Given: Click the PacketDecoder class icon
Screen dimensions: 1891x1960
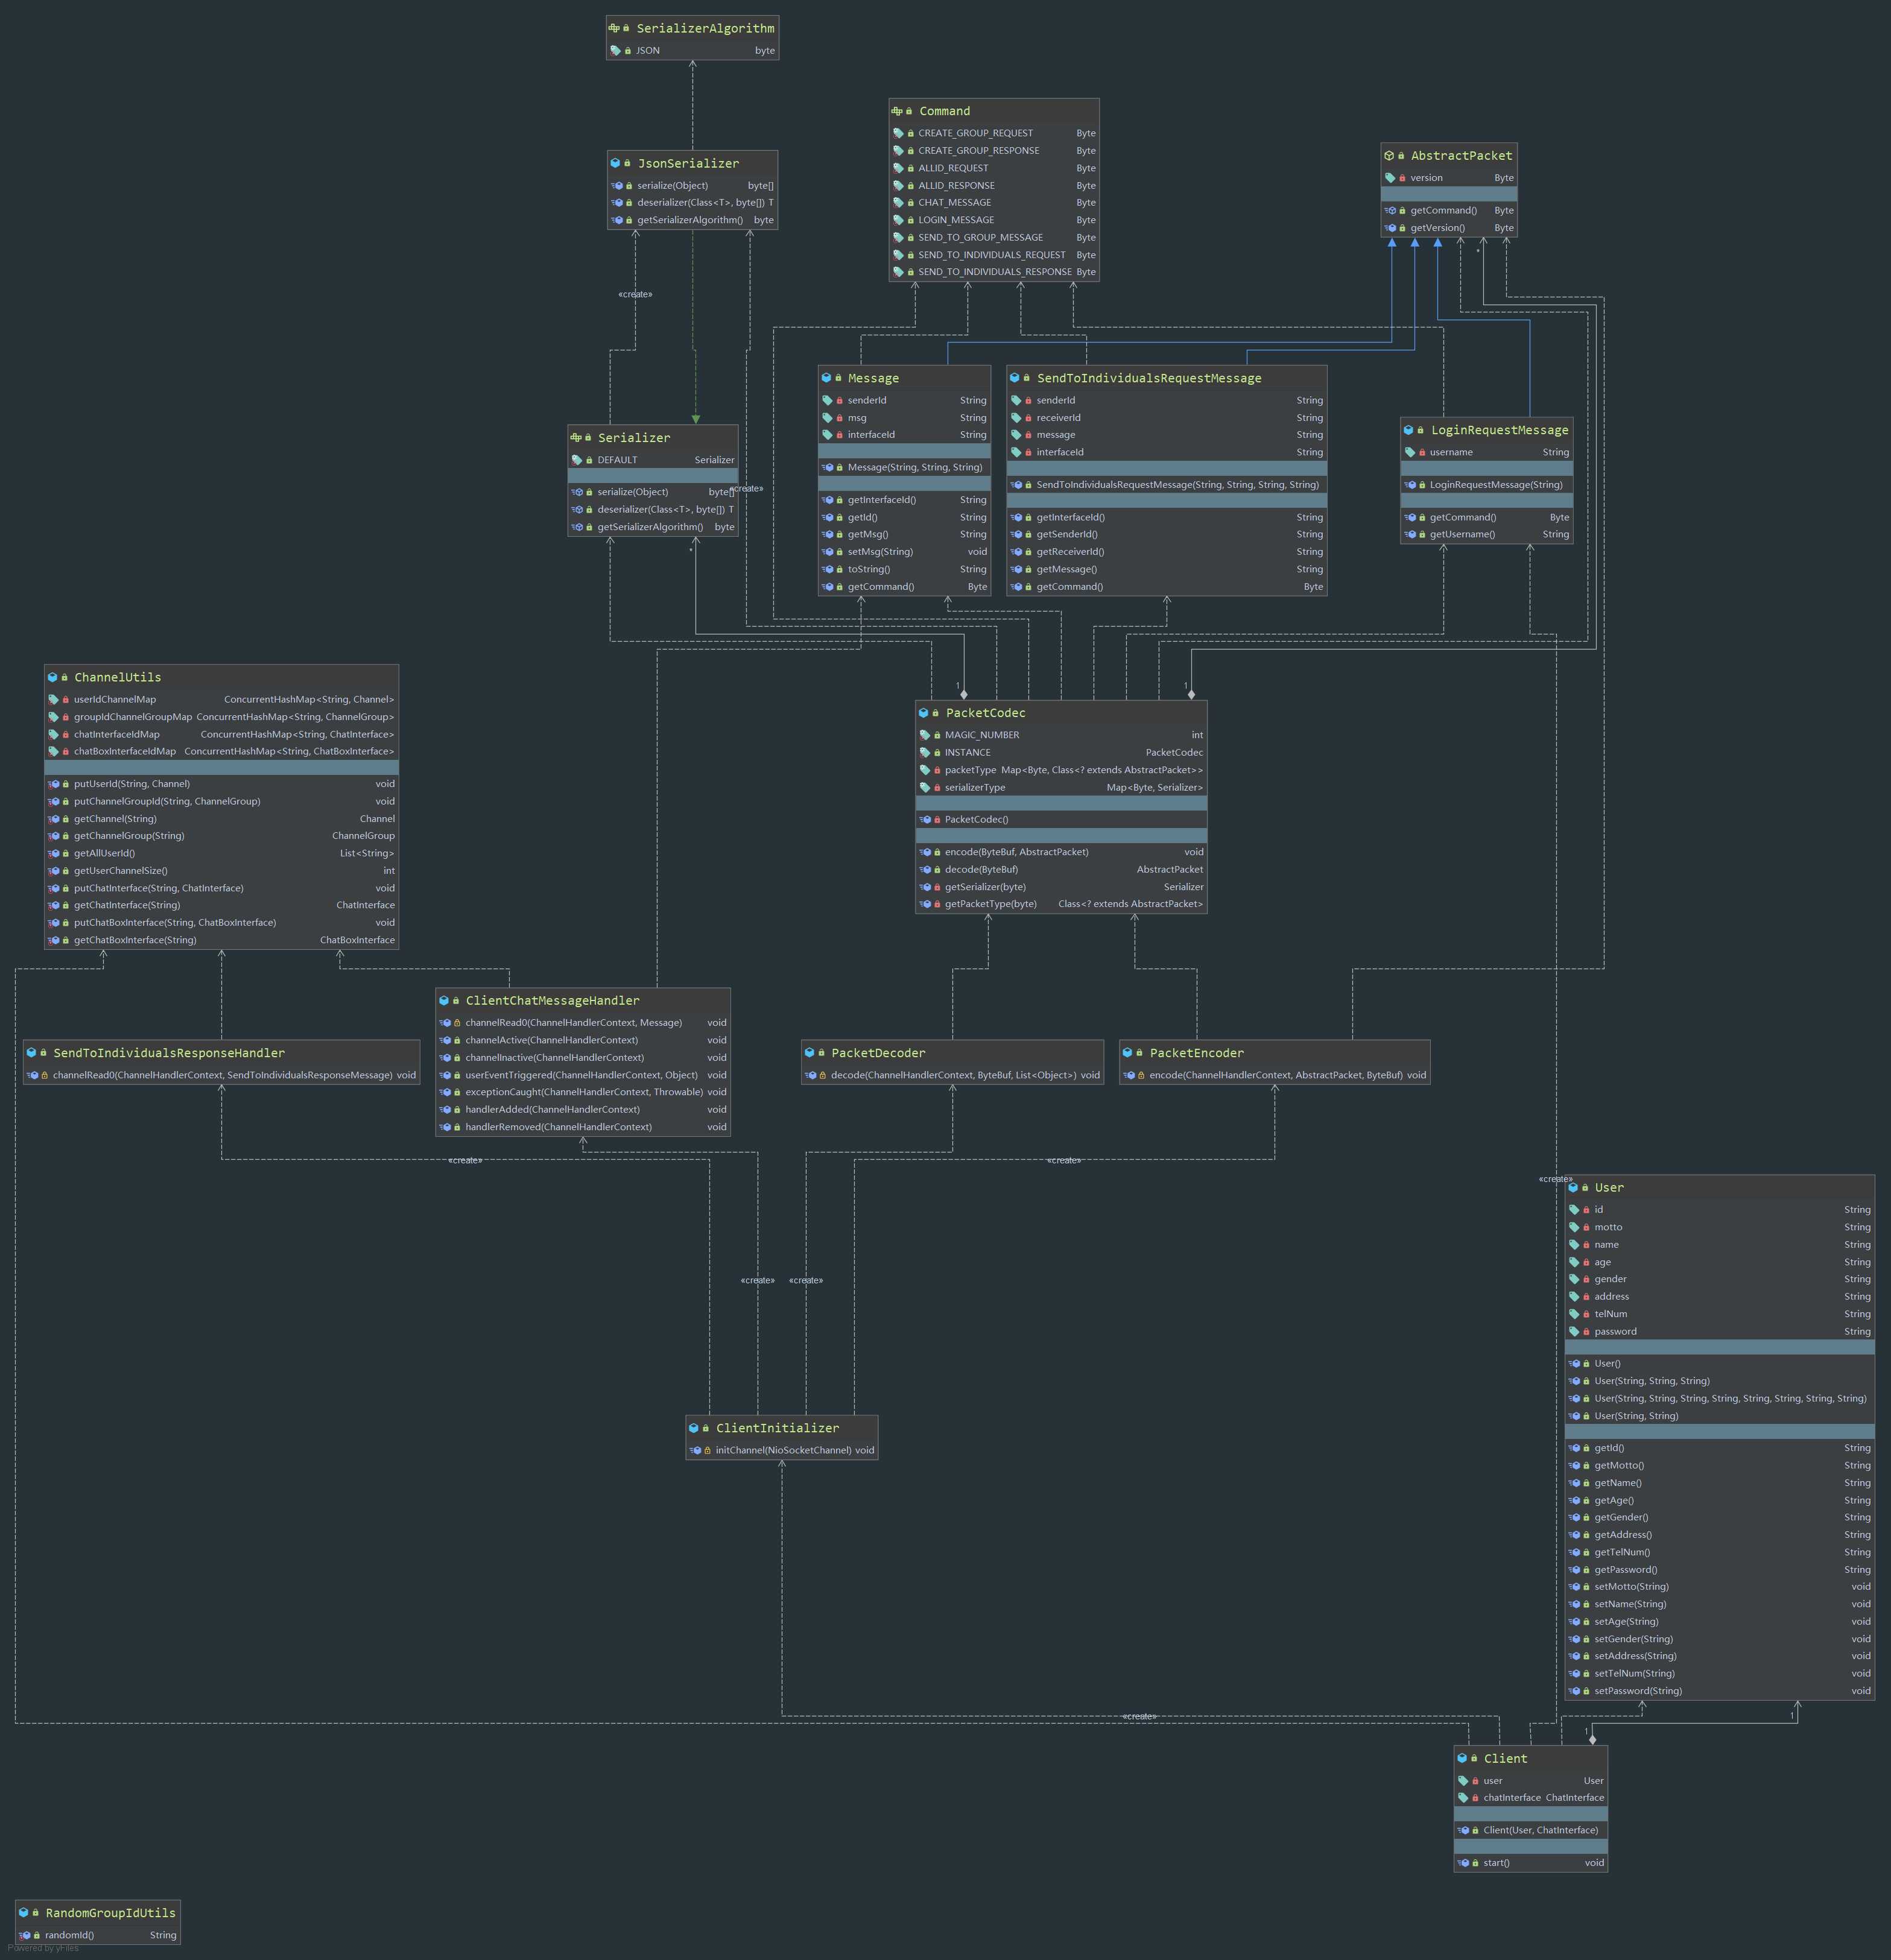Looking at the screenshot, I should tap(809, 1053).
